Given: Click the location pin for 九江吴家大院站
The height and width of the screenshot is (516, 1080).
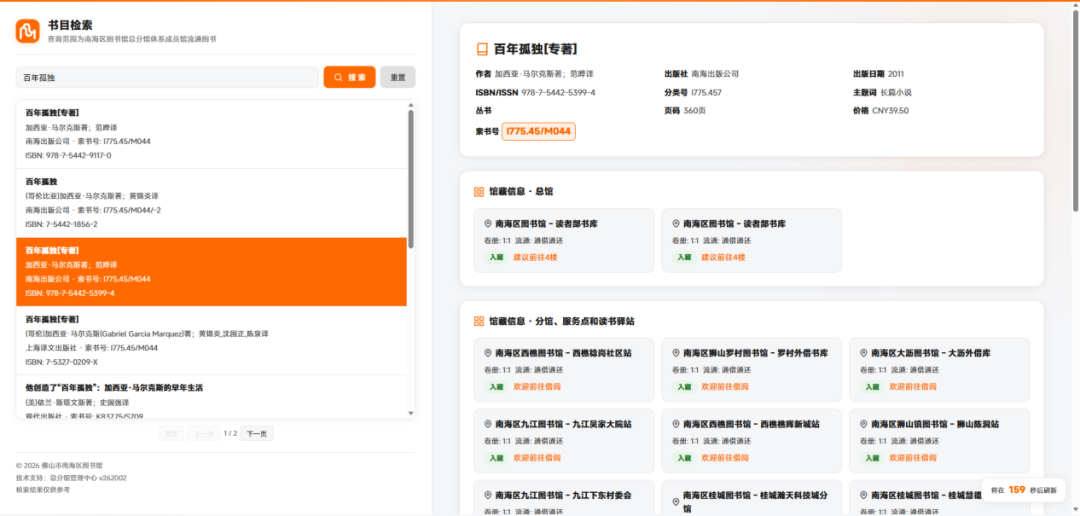Looking at the screenshot, I should pos(488,424).
